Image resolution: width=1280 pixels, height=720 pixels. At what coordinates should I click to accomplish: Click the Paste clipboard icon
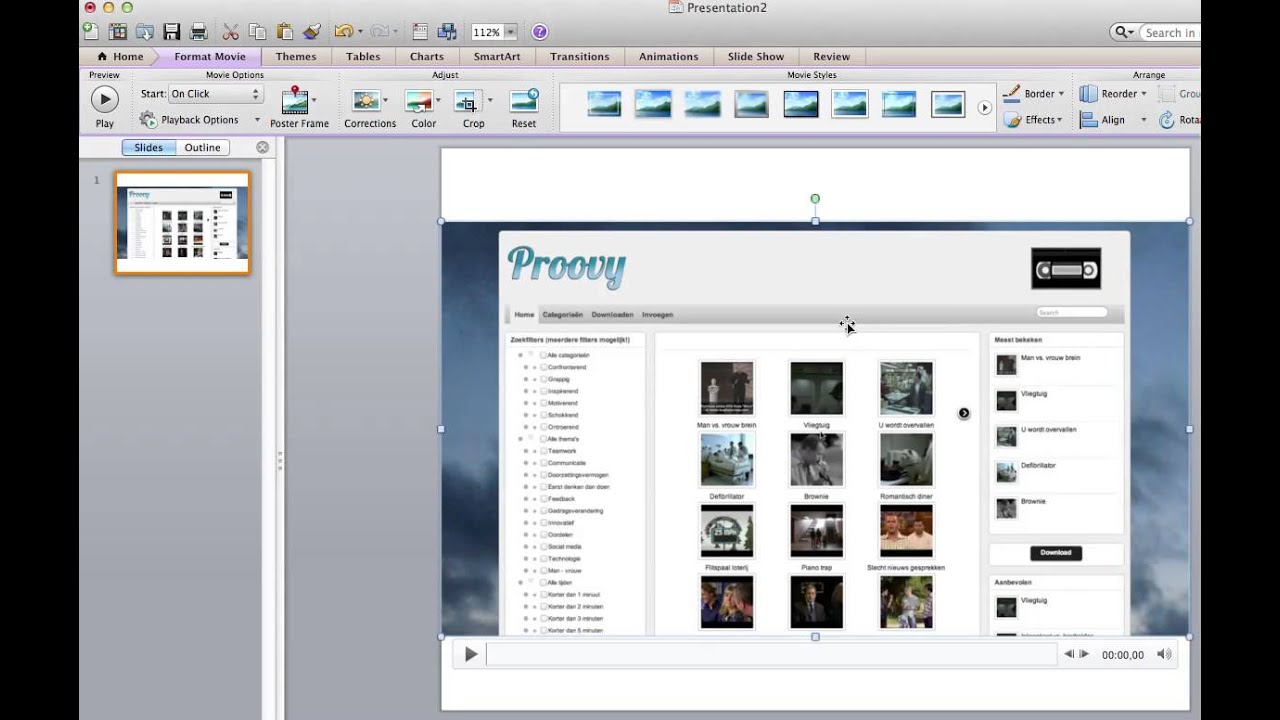click(x=284, y=32)
